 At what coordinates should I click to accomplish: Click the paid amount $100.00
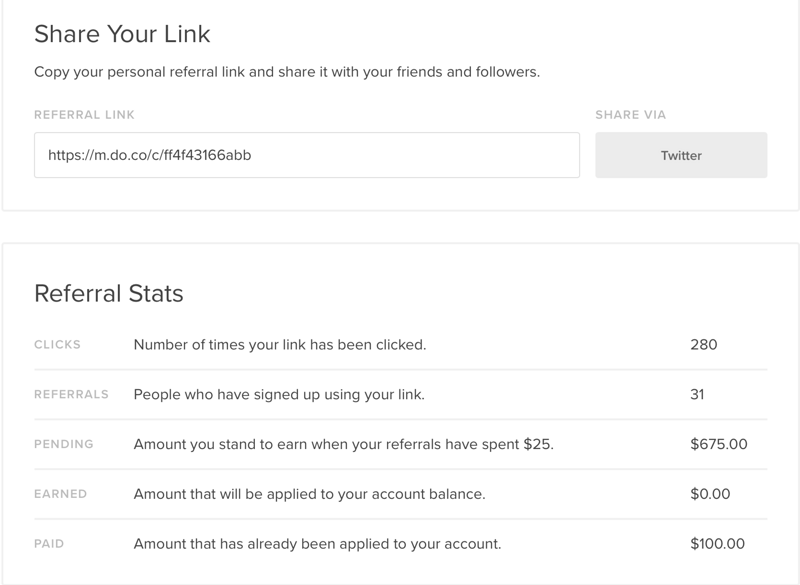pos(718,544)
